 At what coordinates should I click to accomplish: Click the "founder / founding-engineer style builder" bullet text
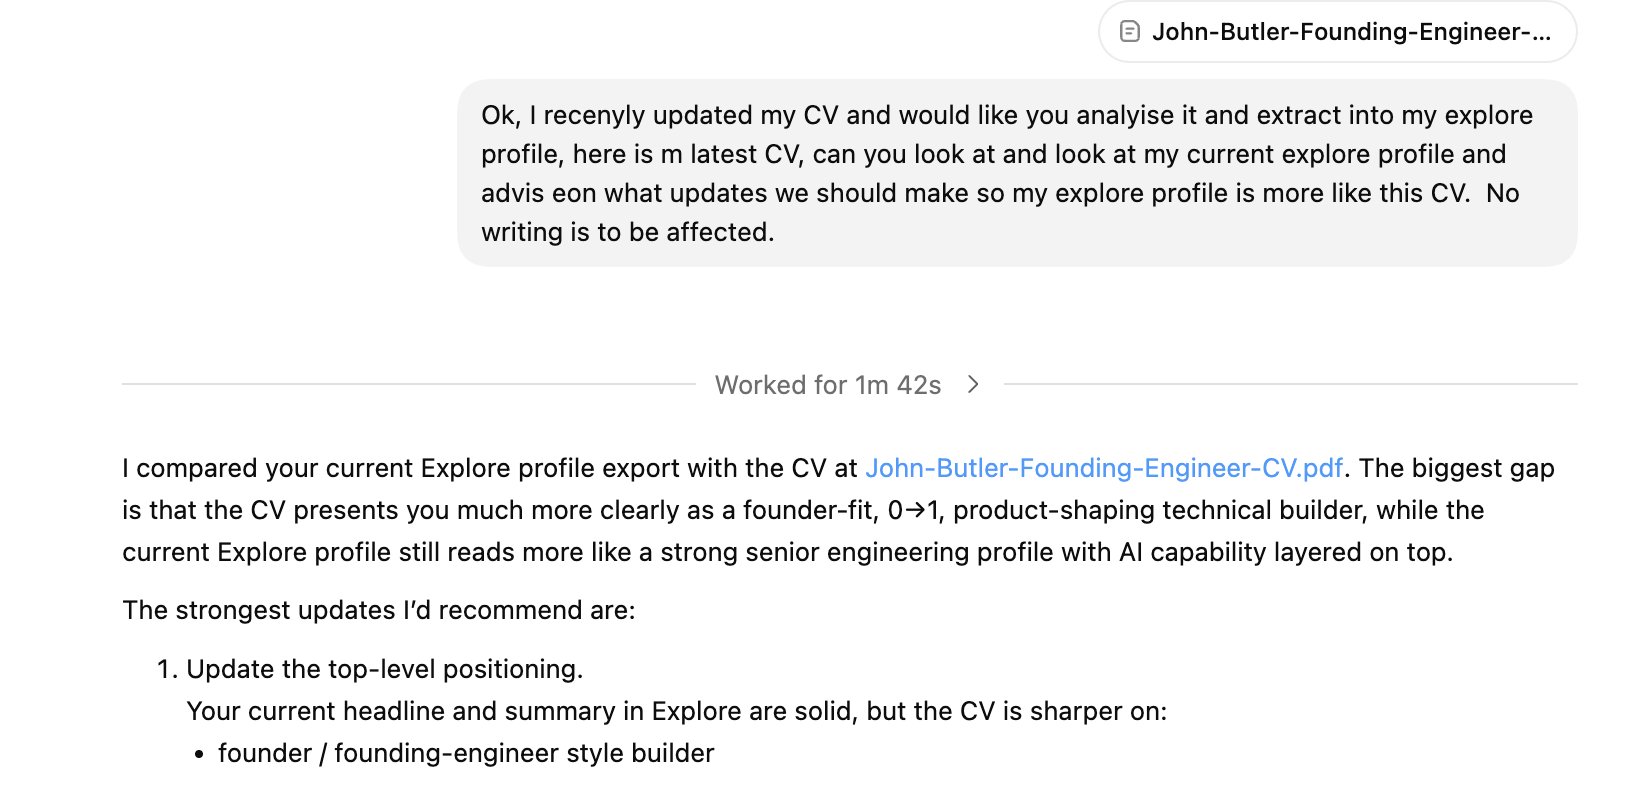click(x=466, y=753)
